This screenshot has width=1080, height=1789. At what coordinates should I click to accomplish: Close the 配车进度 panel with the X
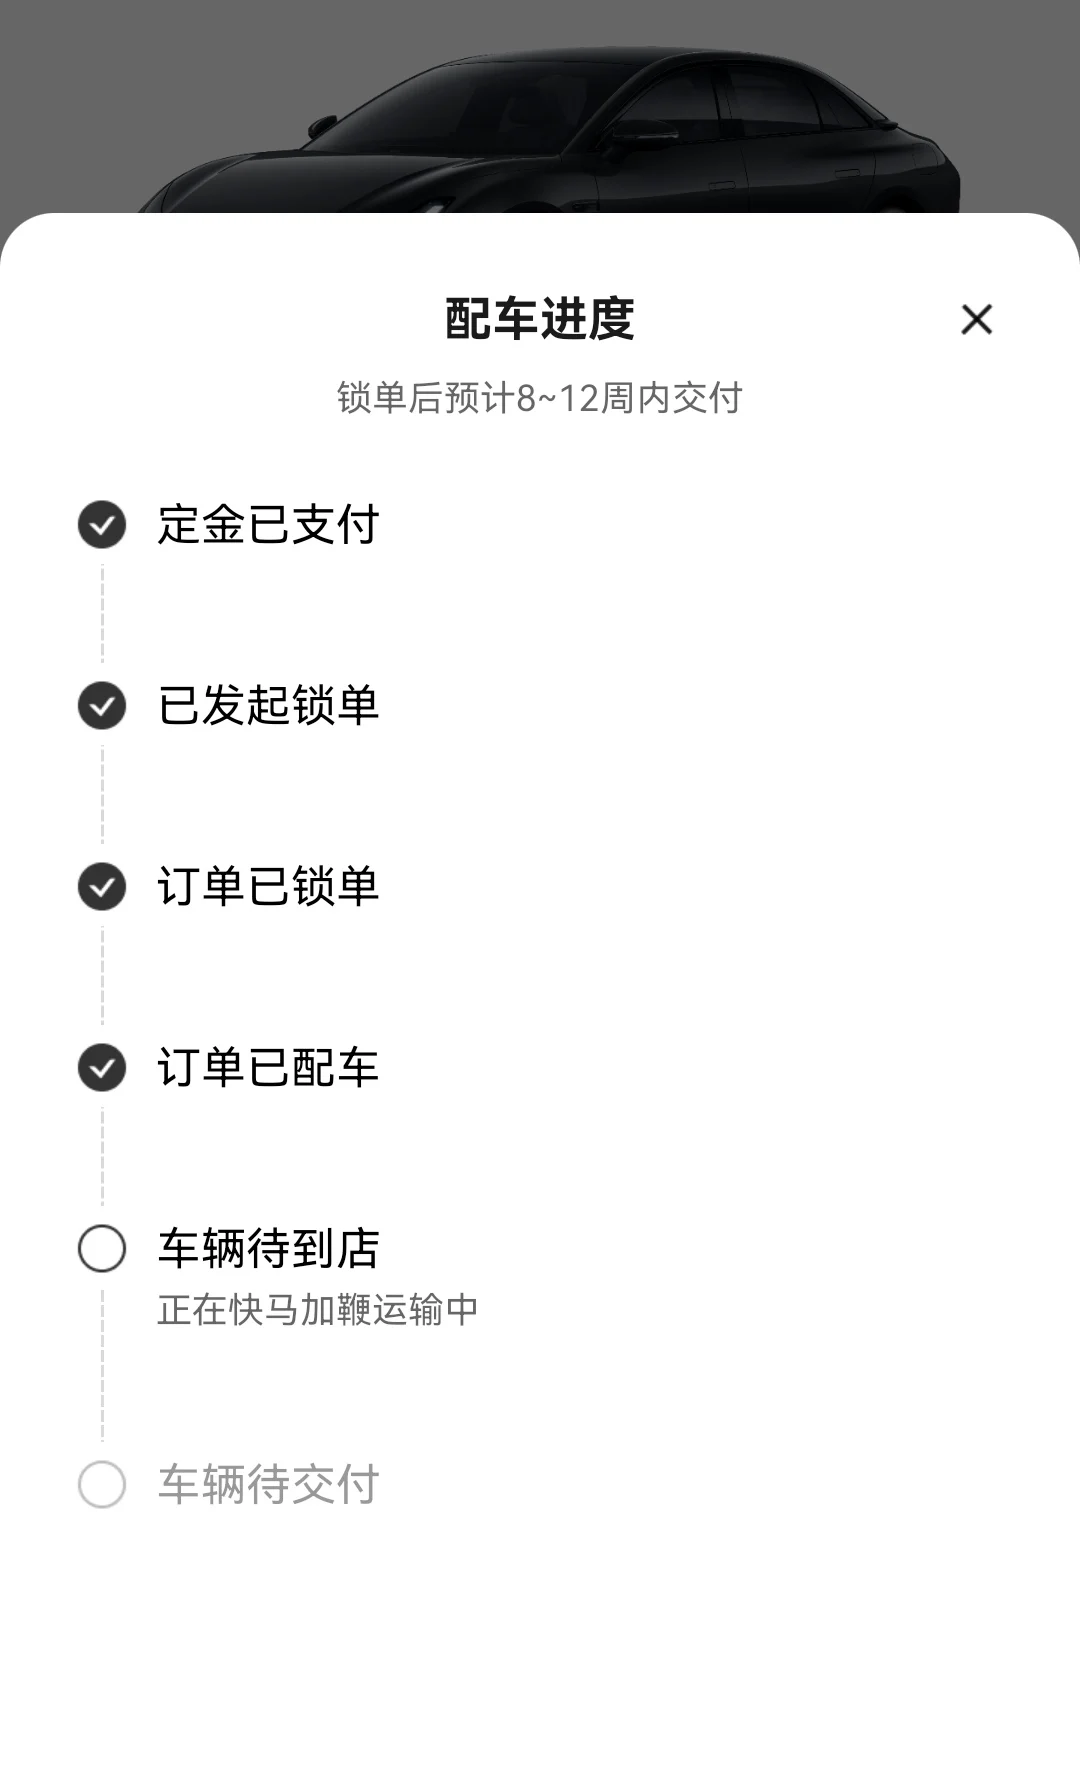pos(976,319)
